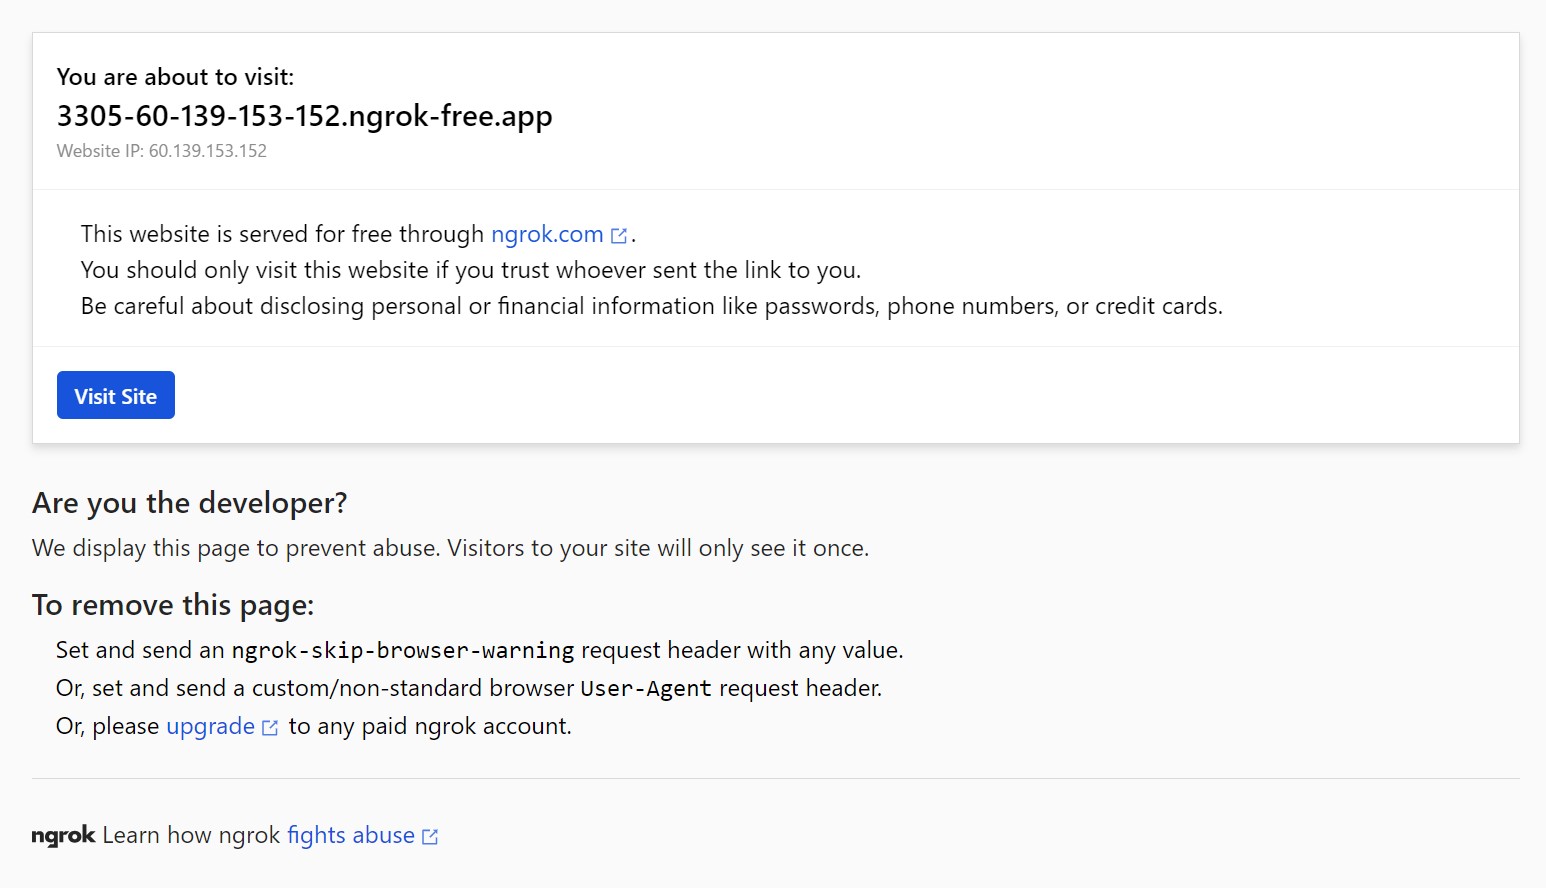Click the ngrok logo in the footer
This screenshot has height=888, width=1546.
coord(63,836)
